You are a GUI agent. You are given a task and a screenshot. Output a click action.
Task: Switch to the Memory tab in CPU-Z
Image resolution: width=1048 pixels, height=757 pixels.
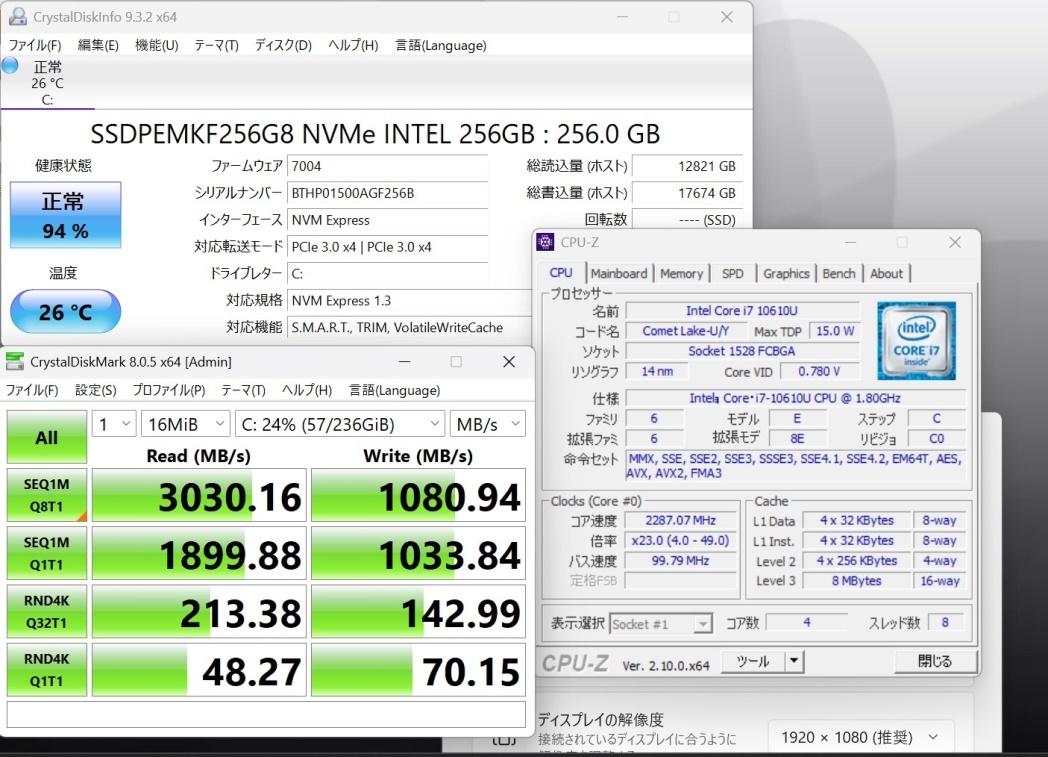tap(681, 273)
